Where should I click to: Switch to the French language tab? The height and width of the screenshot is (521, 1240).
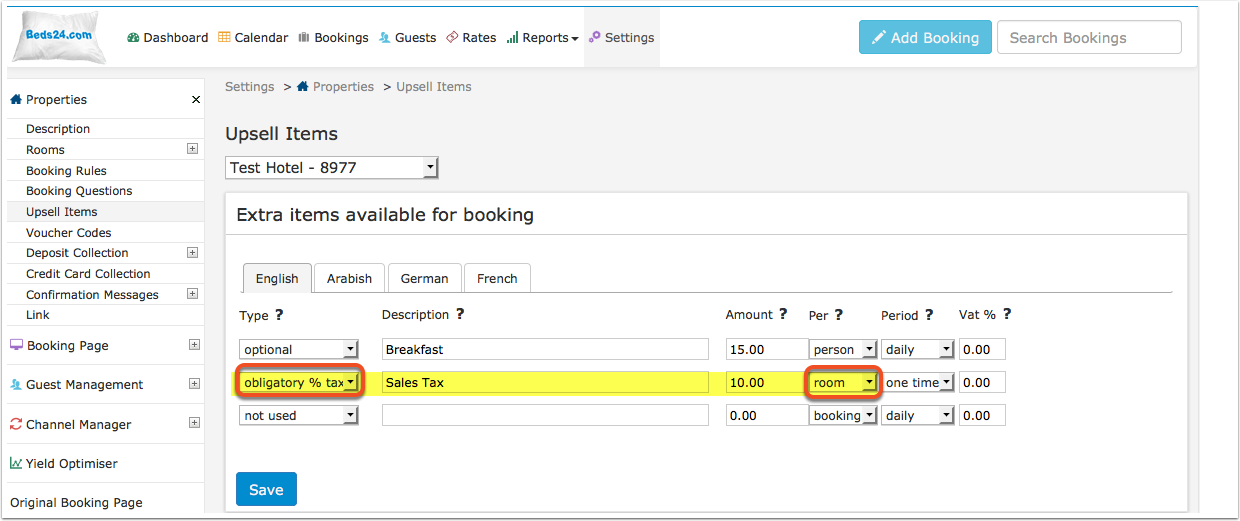click(x=497, y=278)
